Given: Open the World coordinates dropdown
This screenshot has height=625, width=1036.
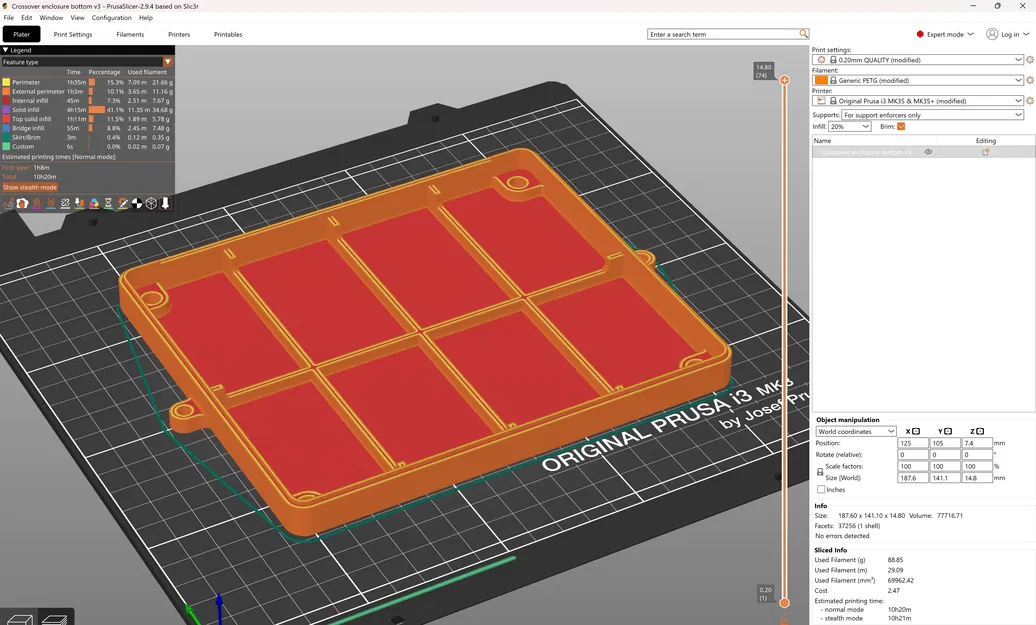Looking at the screenshot, I should tap(856, 431).
